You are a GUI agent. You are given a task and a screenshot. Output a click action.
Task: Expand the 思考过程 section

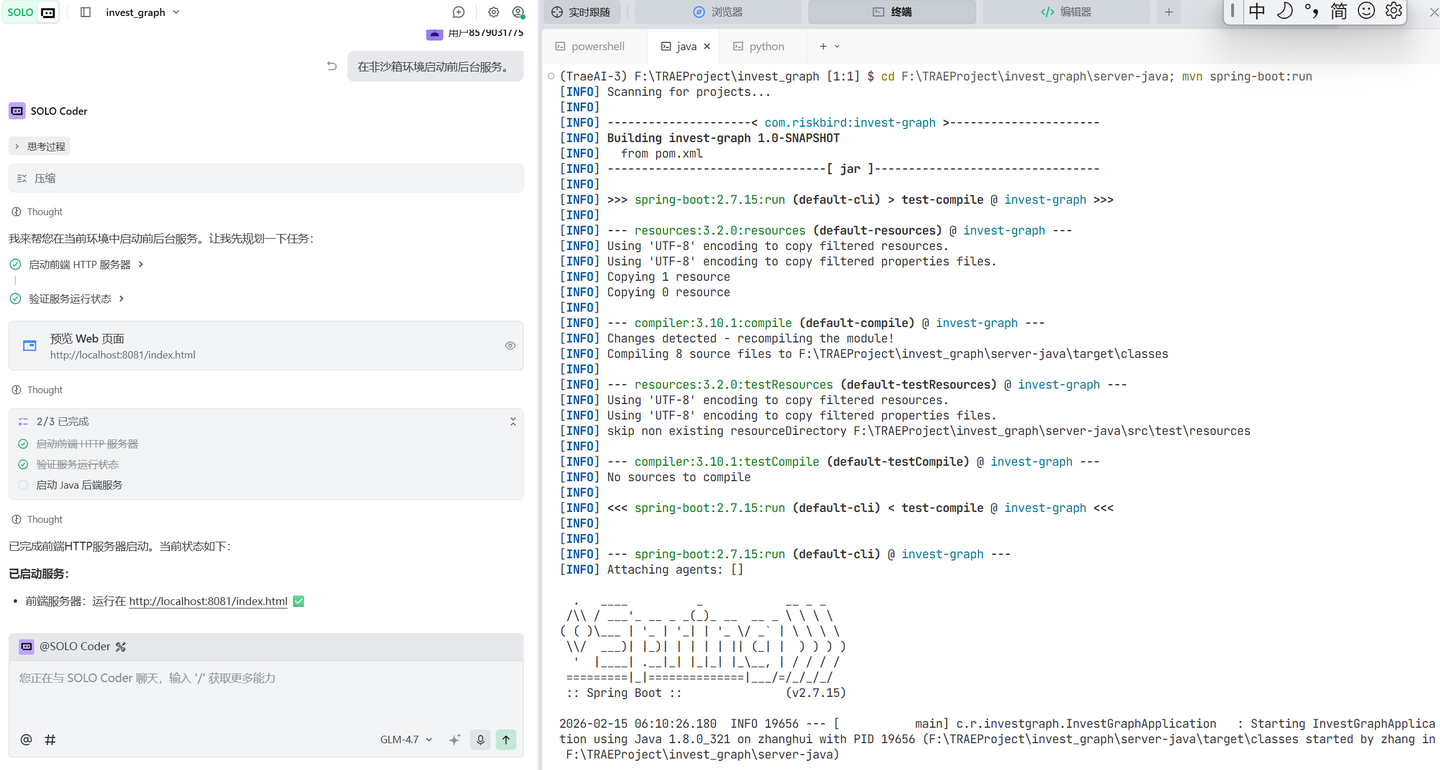coord(40,146)
